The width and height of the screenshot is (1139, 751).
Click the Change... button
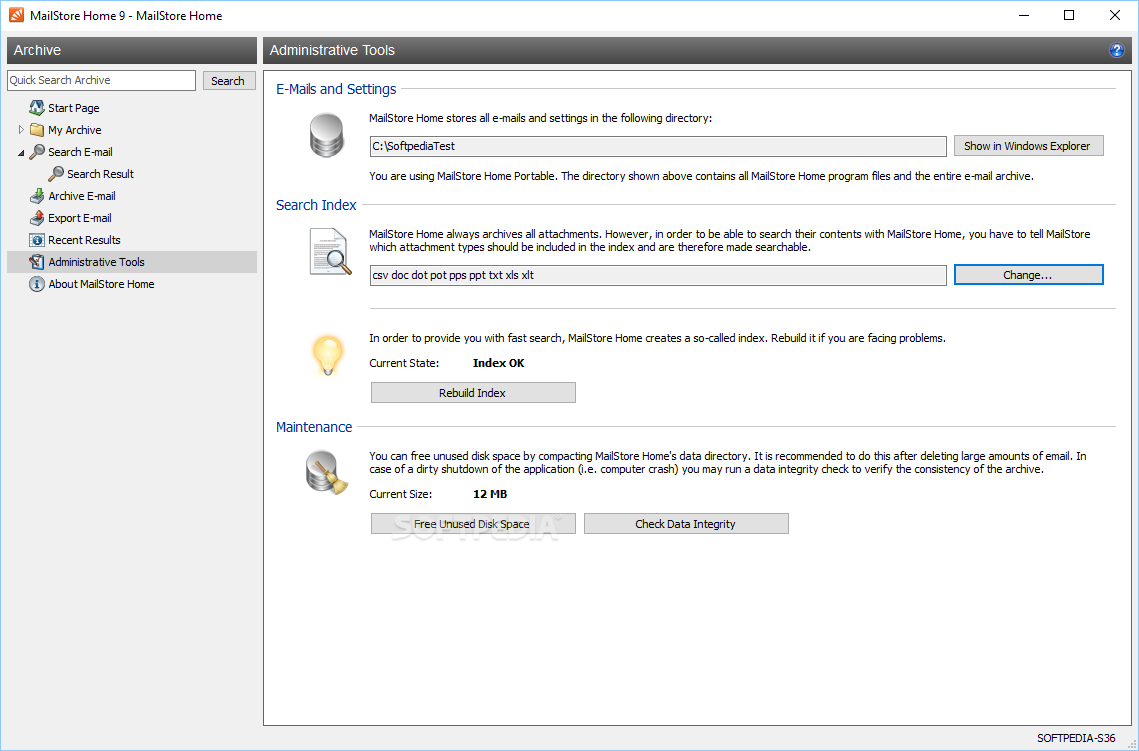click(1028, 275)
